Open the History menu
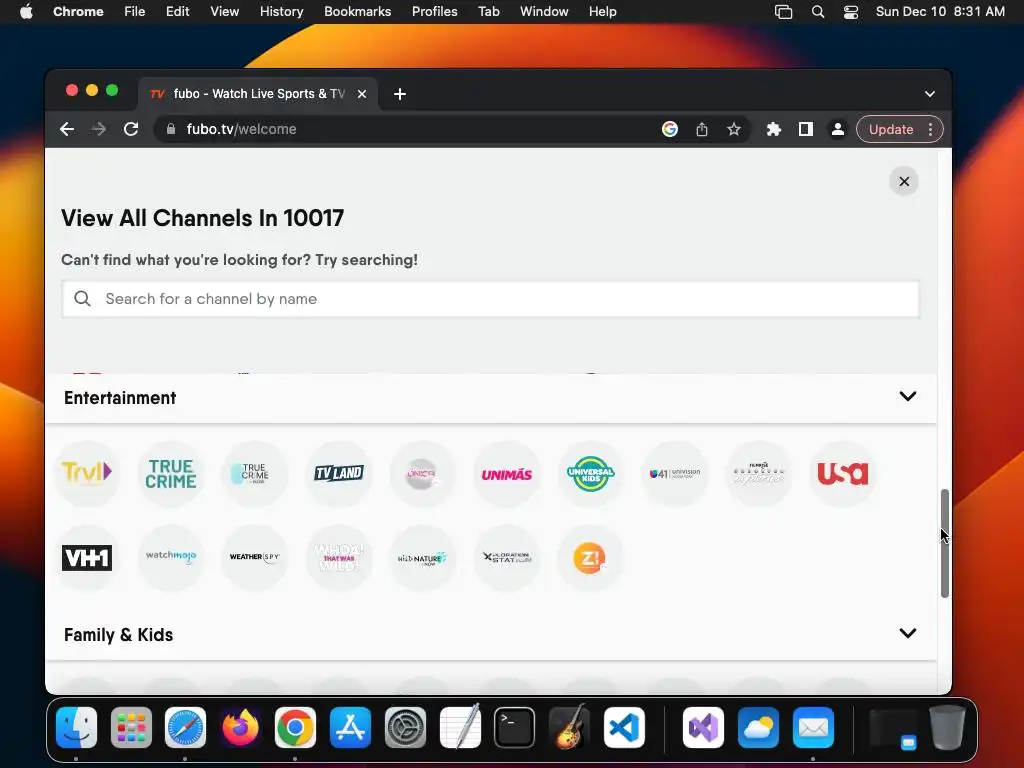The height and width of the screenshot is (768, 1024). (x=281, y=12)
